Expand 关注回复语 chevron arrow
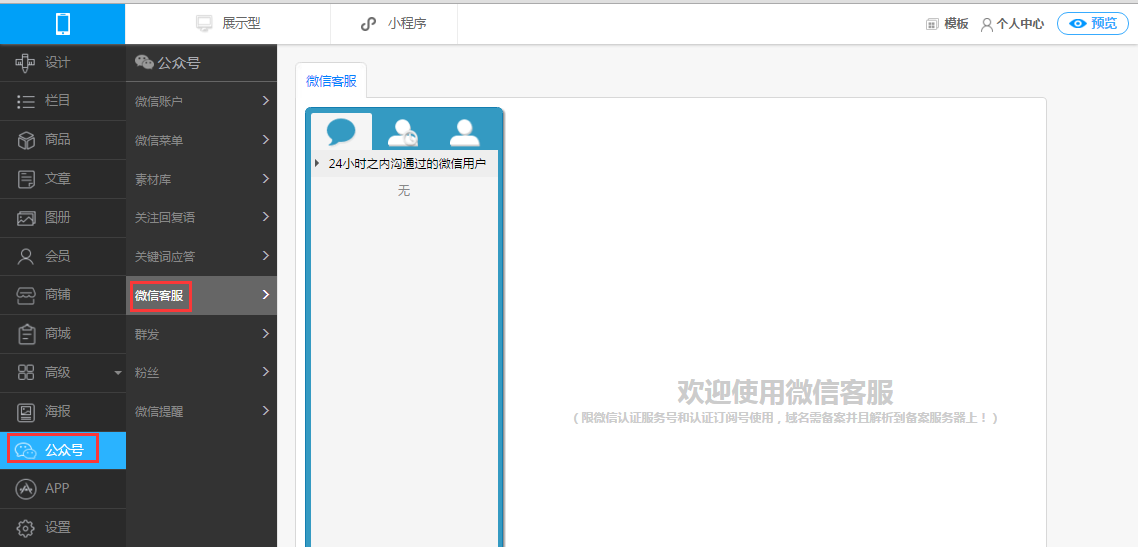This screenshot has height=547, width=1138. pyautogui.click(x=266, y=217)
